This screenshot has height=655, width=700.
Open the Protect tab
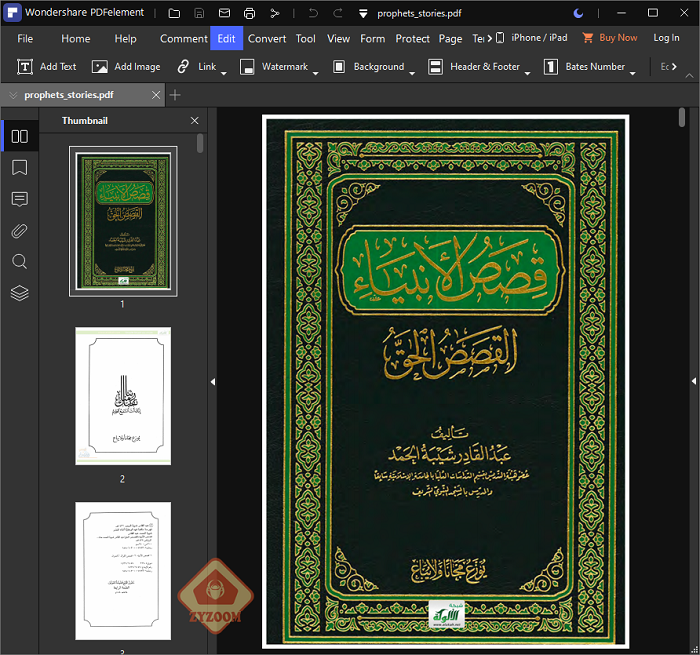point(412,39)
